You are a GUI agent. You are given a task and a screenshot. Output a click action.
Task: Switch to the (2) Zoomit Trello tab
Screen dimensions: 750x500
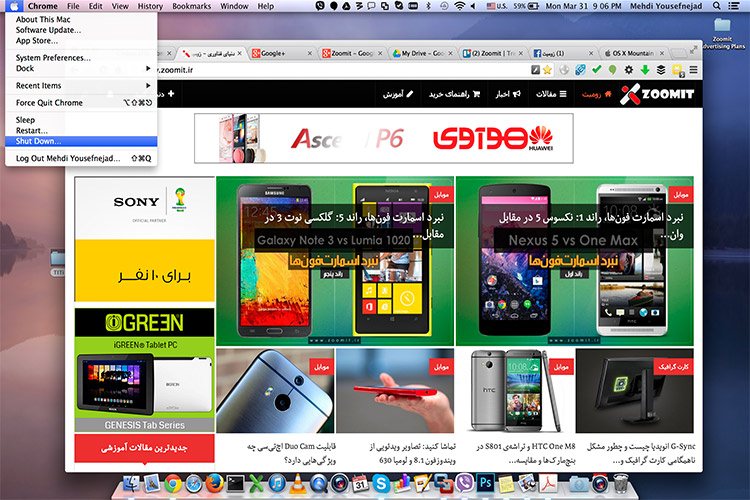point(491,53)
